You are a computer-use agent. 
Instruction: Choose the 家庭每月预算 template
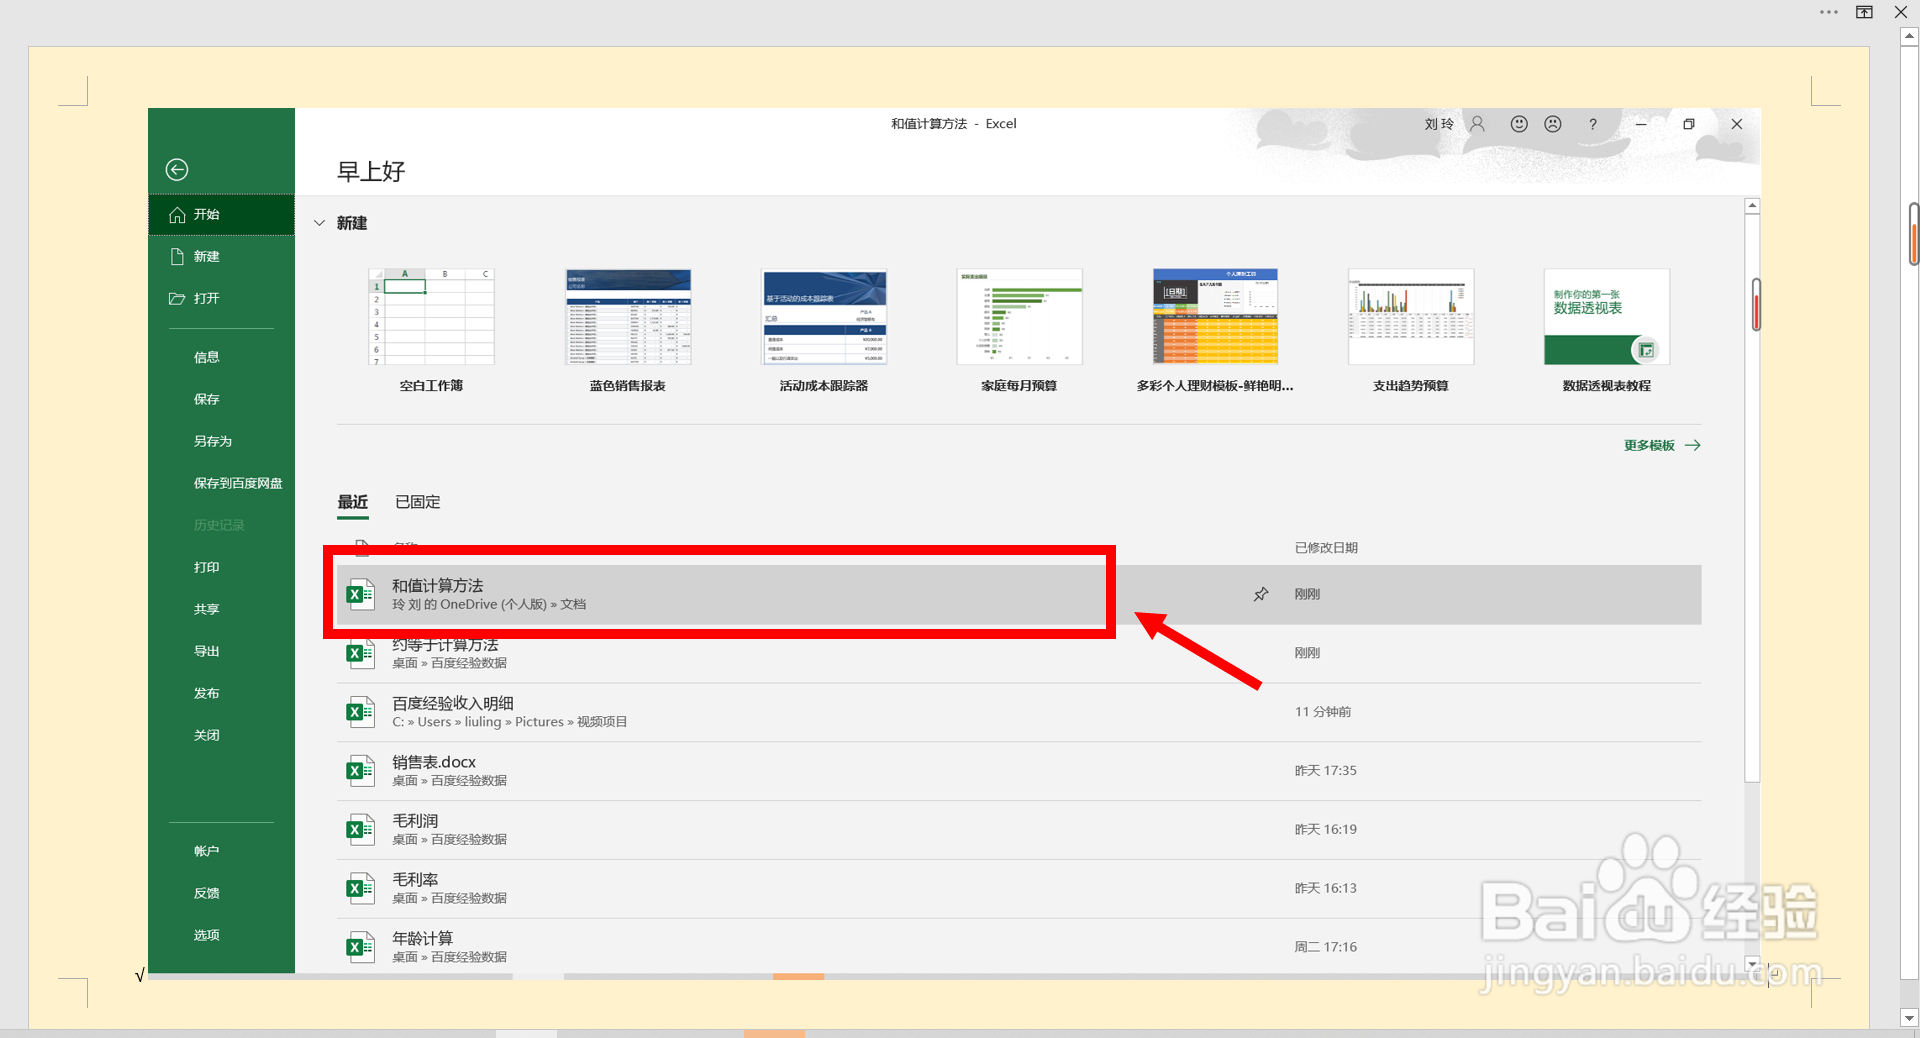coord(1019,330)
